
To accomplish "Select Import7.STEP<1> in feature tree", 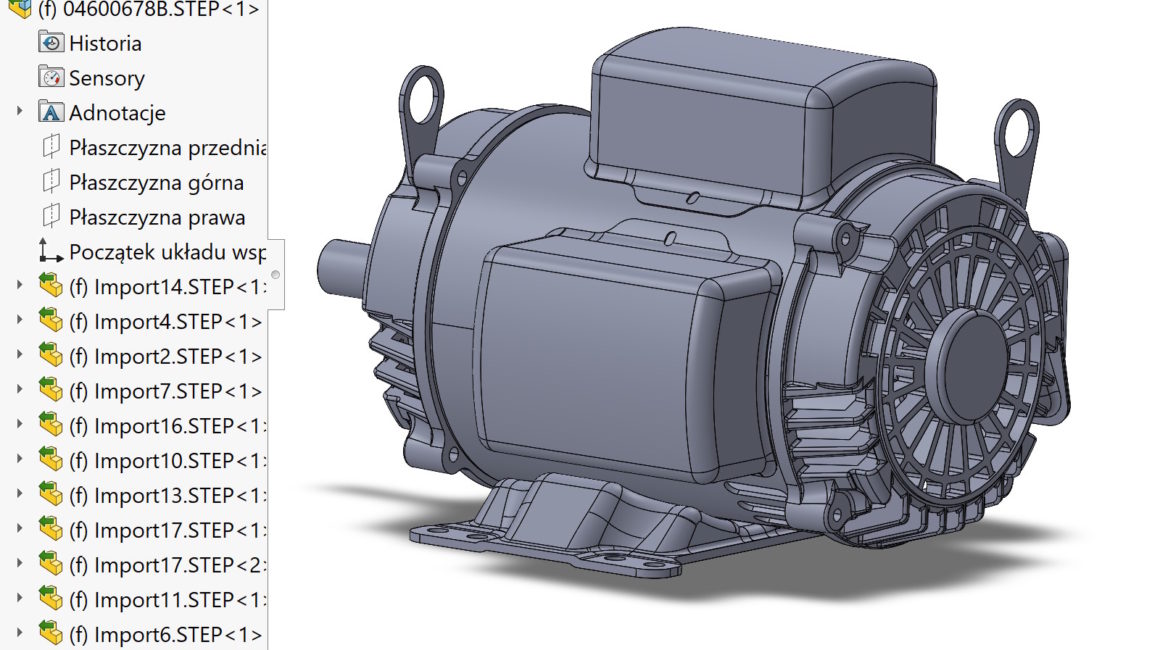I will click(x=165, y=391).
